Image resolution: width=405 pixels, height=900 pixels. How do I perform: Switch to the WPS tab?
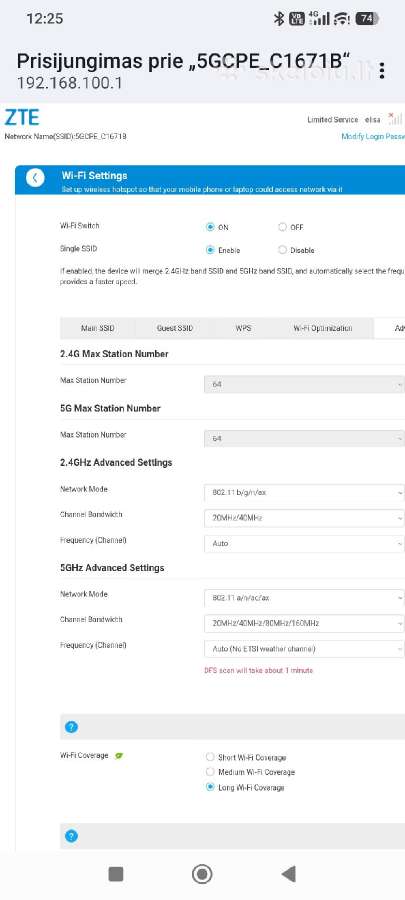coord(243,328)
